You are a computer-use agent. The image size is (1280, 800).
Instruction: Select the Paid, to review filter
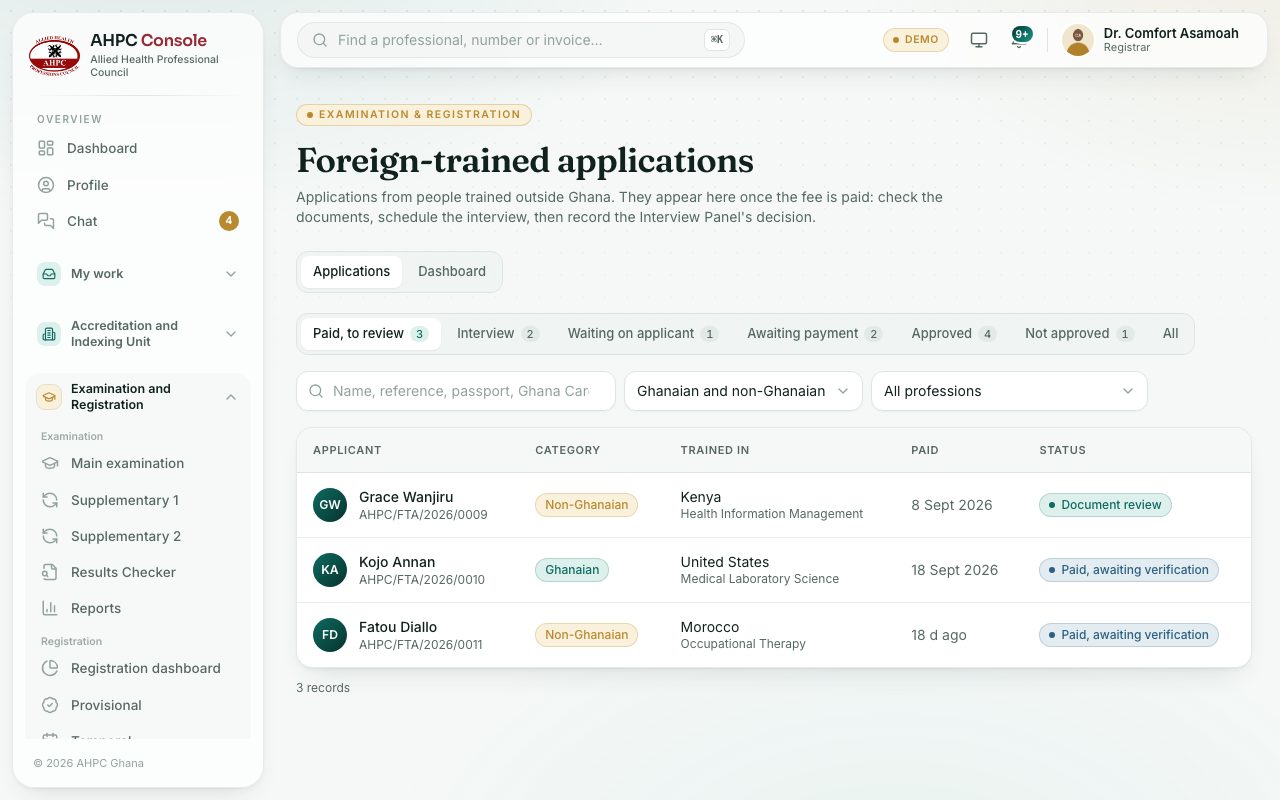[371, 334]
